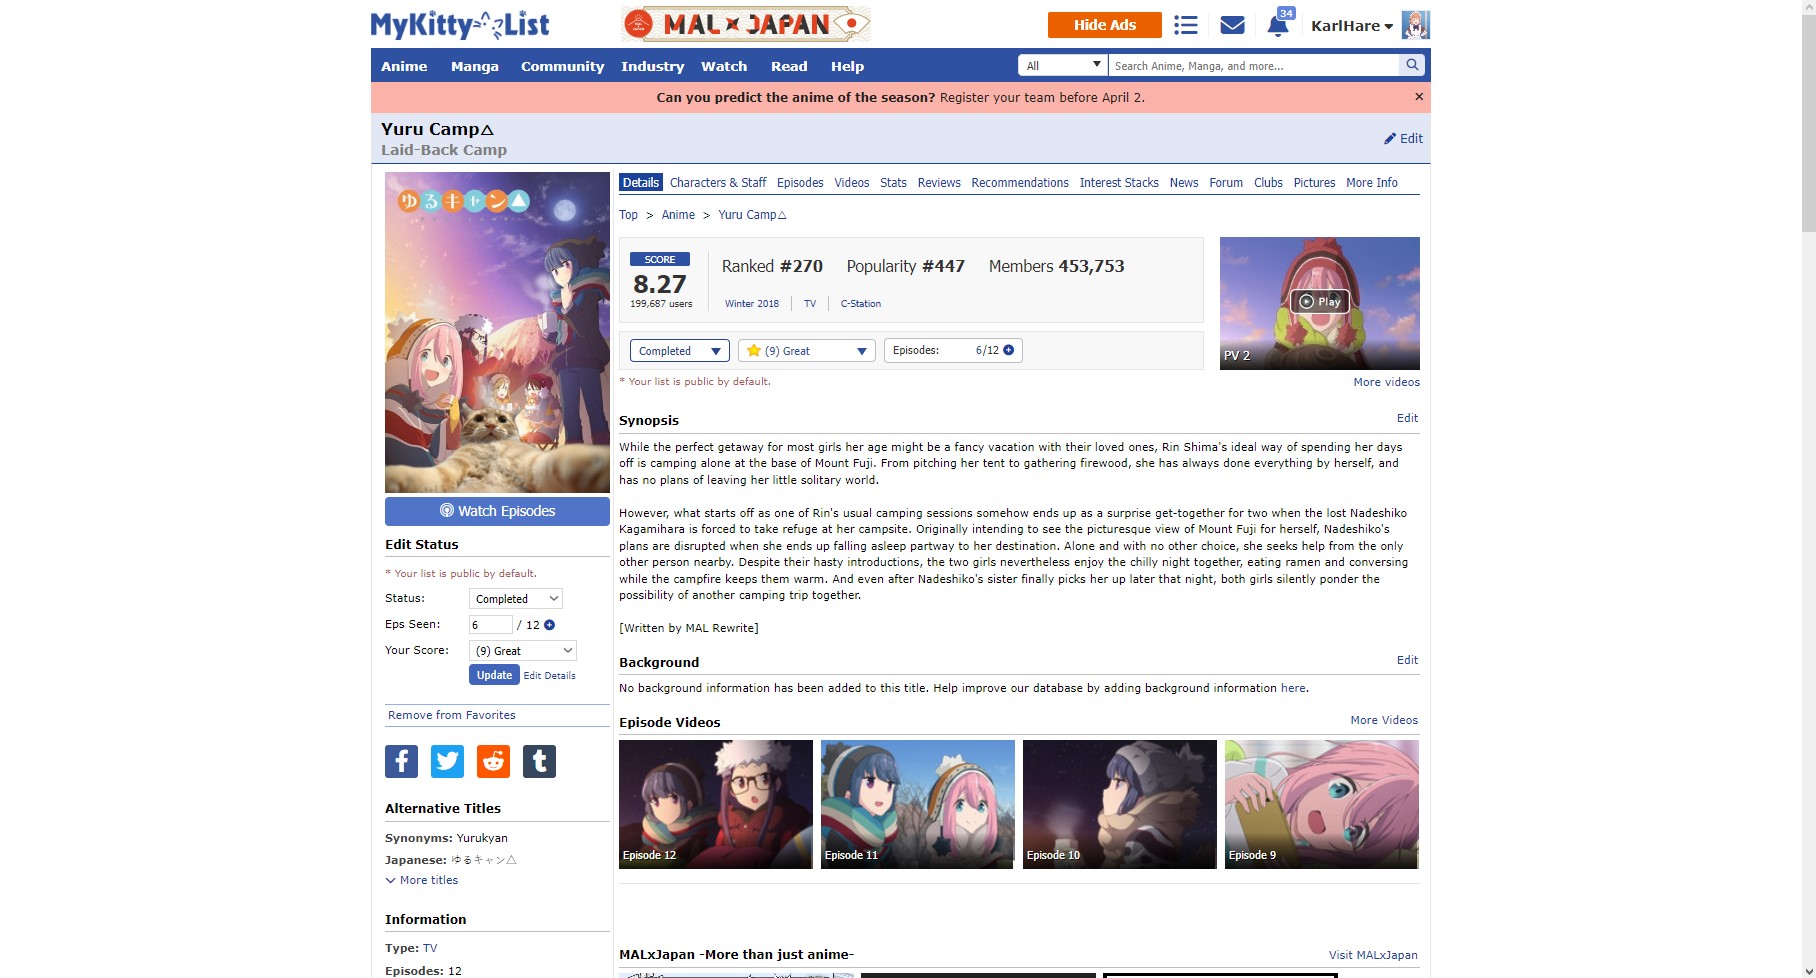The width and height of the screenshot is (1816, 978).
Task: Open the Manga menu
Action: click(474, 66)
